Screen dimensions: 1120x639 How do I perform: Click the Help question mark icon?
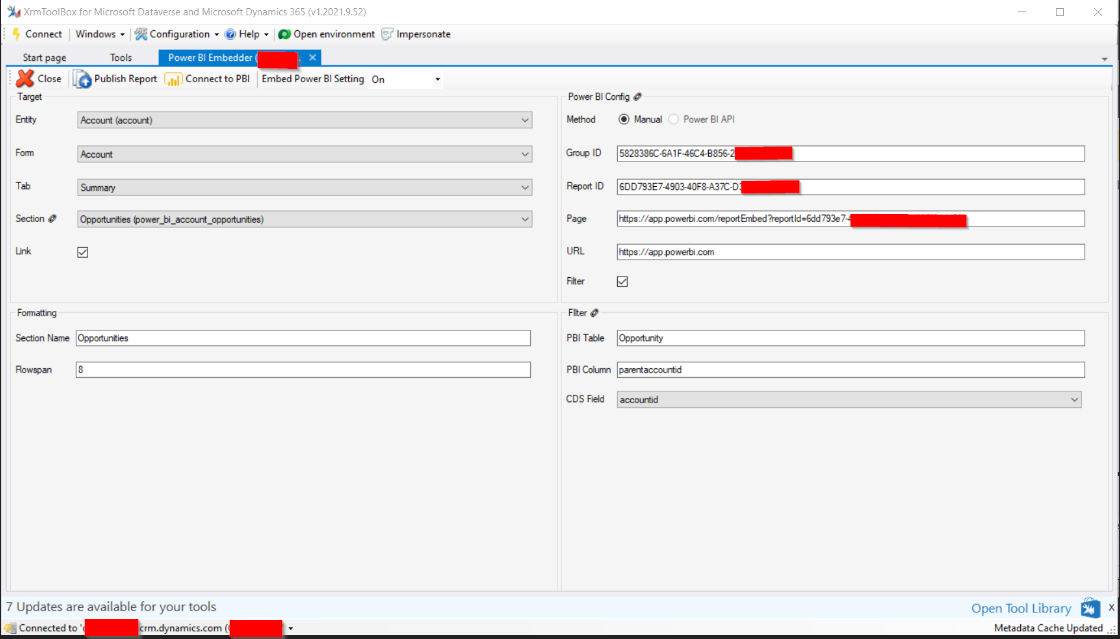[x=230, y=34]
